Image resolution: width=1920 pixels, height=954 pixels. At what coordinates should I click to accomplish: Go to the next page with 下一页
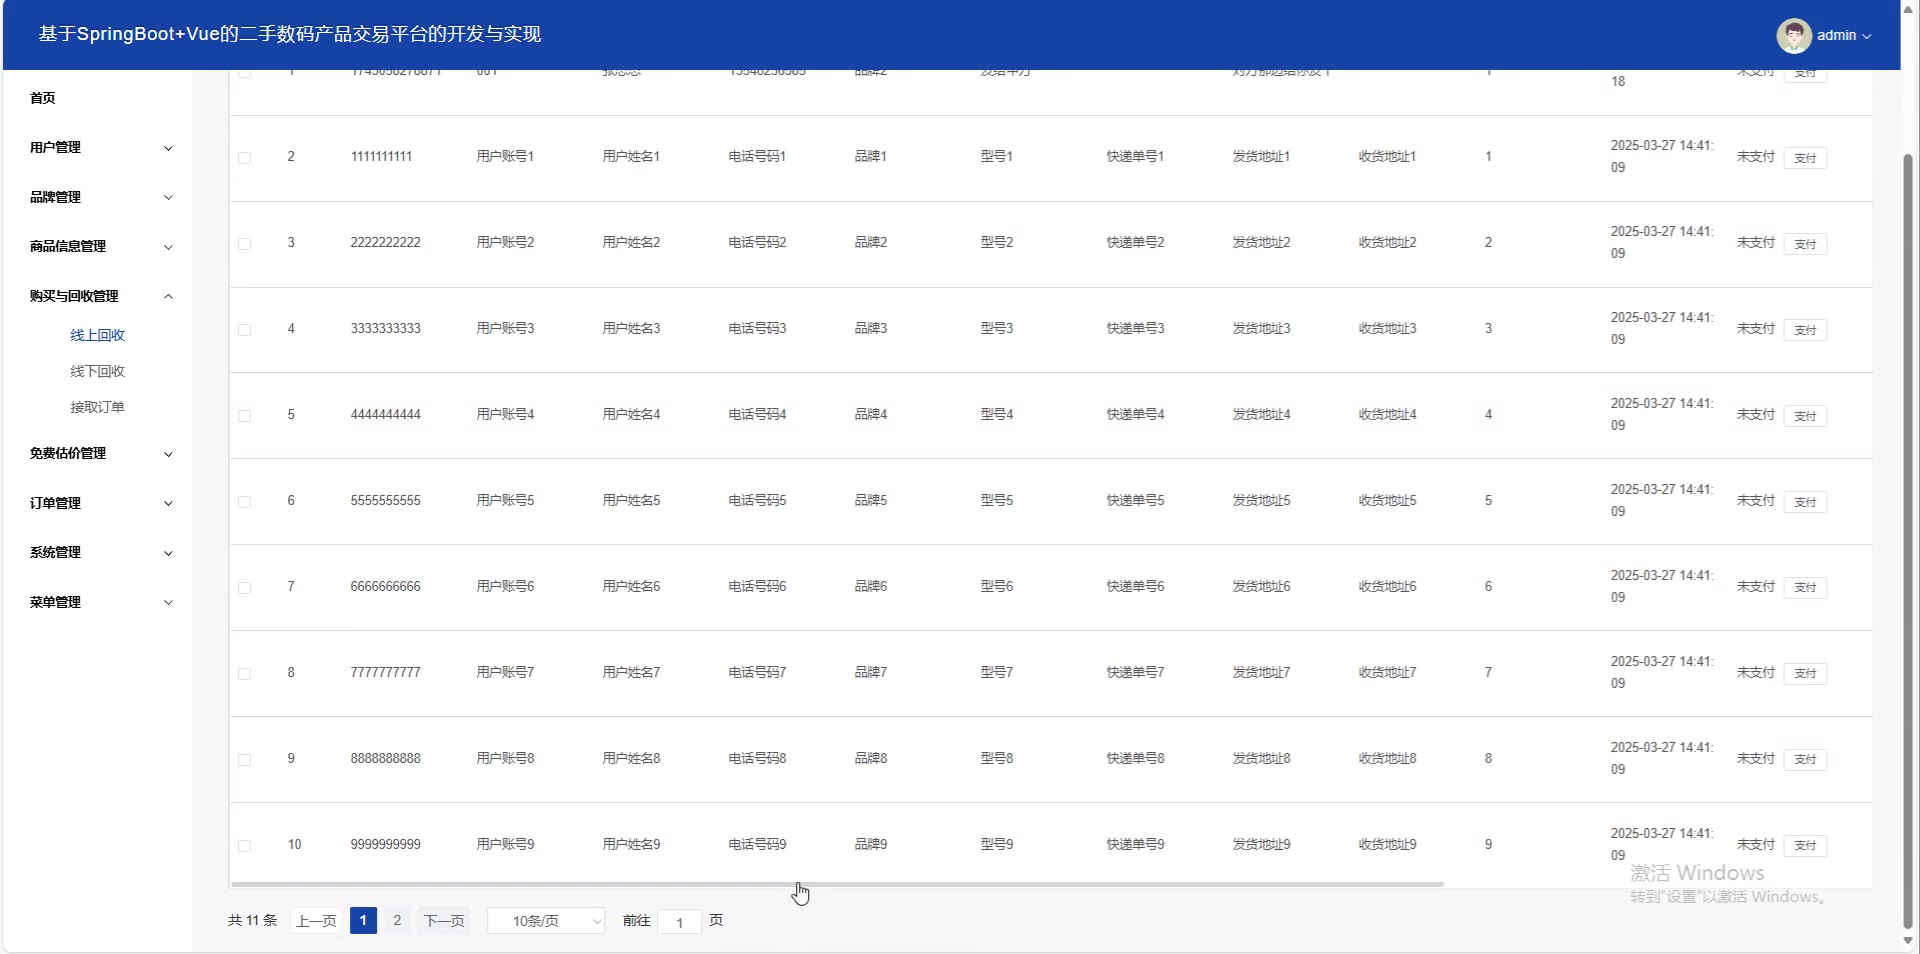click(x=444, y=921)
